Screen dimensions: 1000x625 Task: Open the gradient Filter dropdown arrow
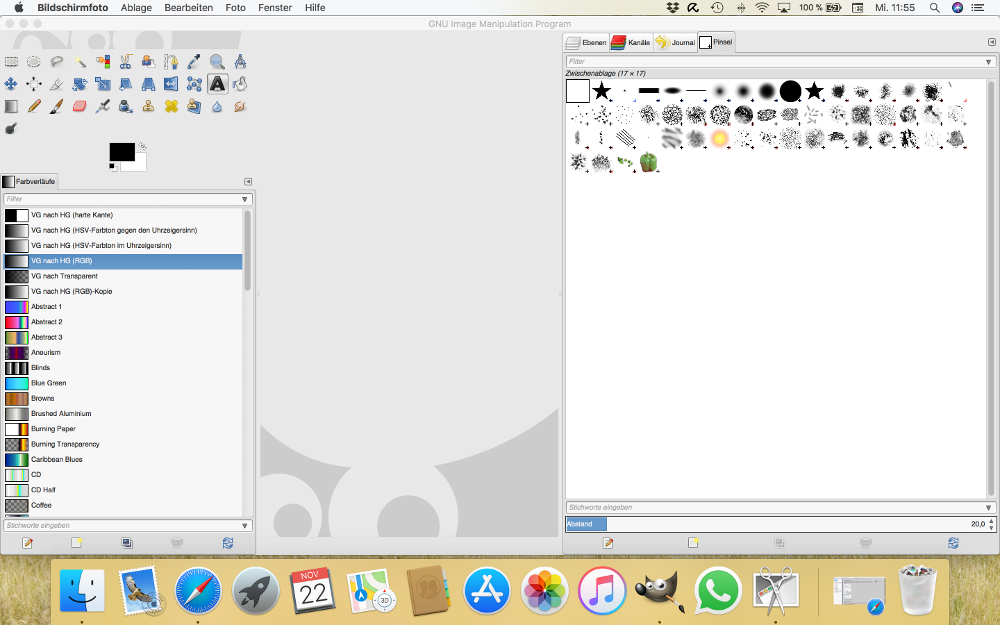(245, 199)
